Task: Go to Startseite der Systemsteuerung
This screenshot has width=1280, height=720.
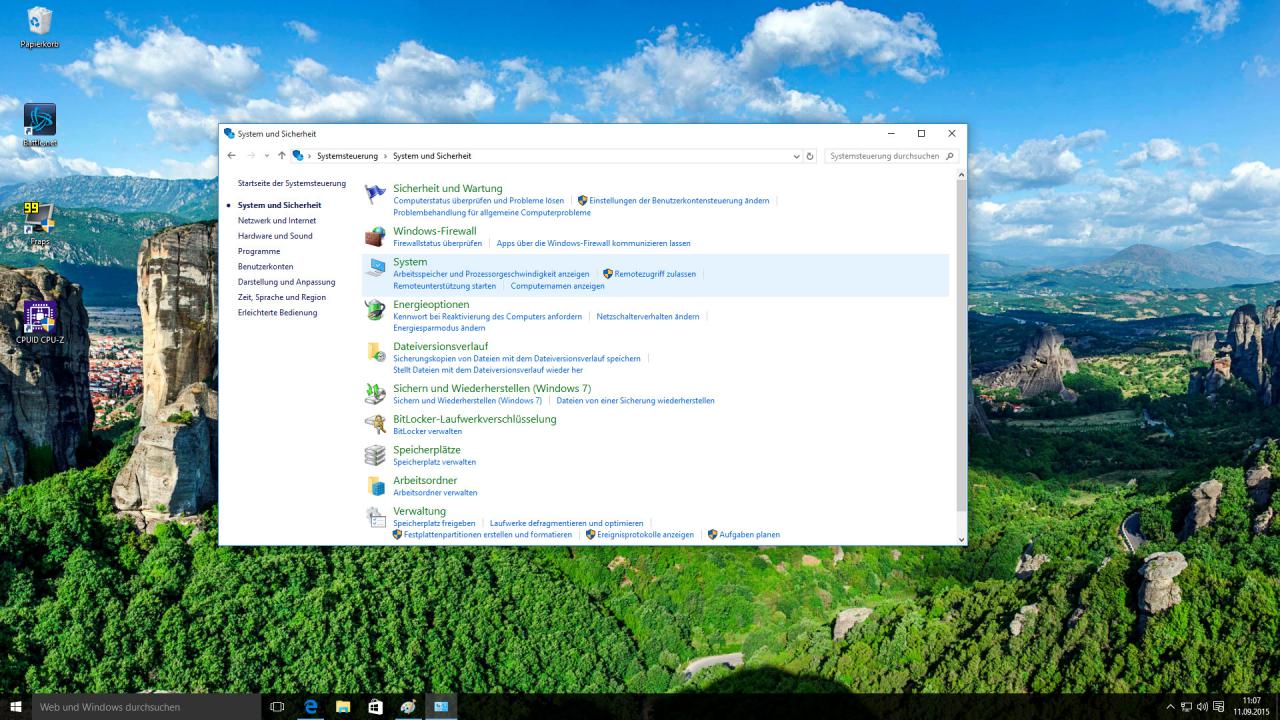Action: click(292, 183)
